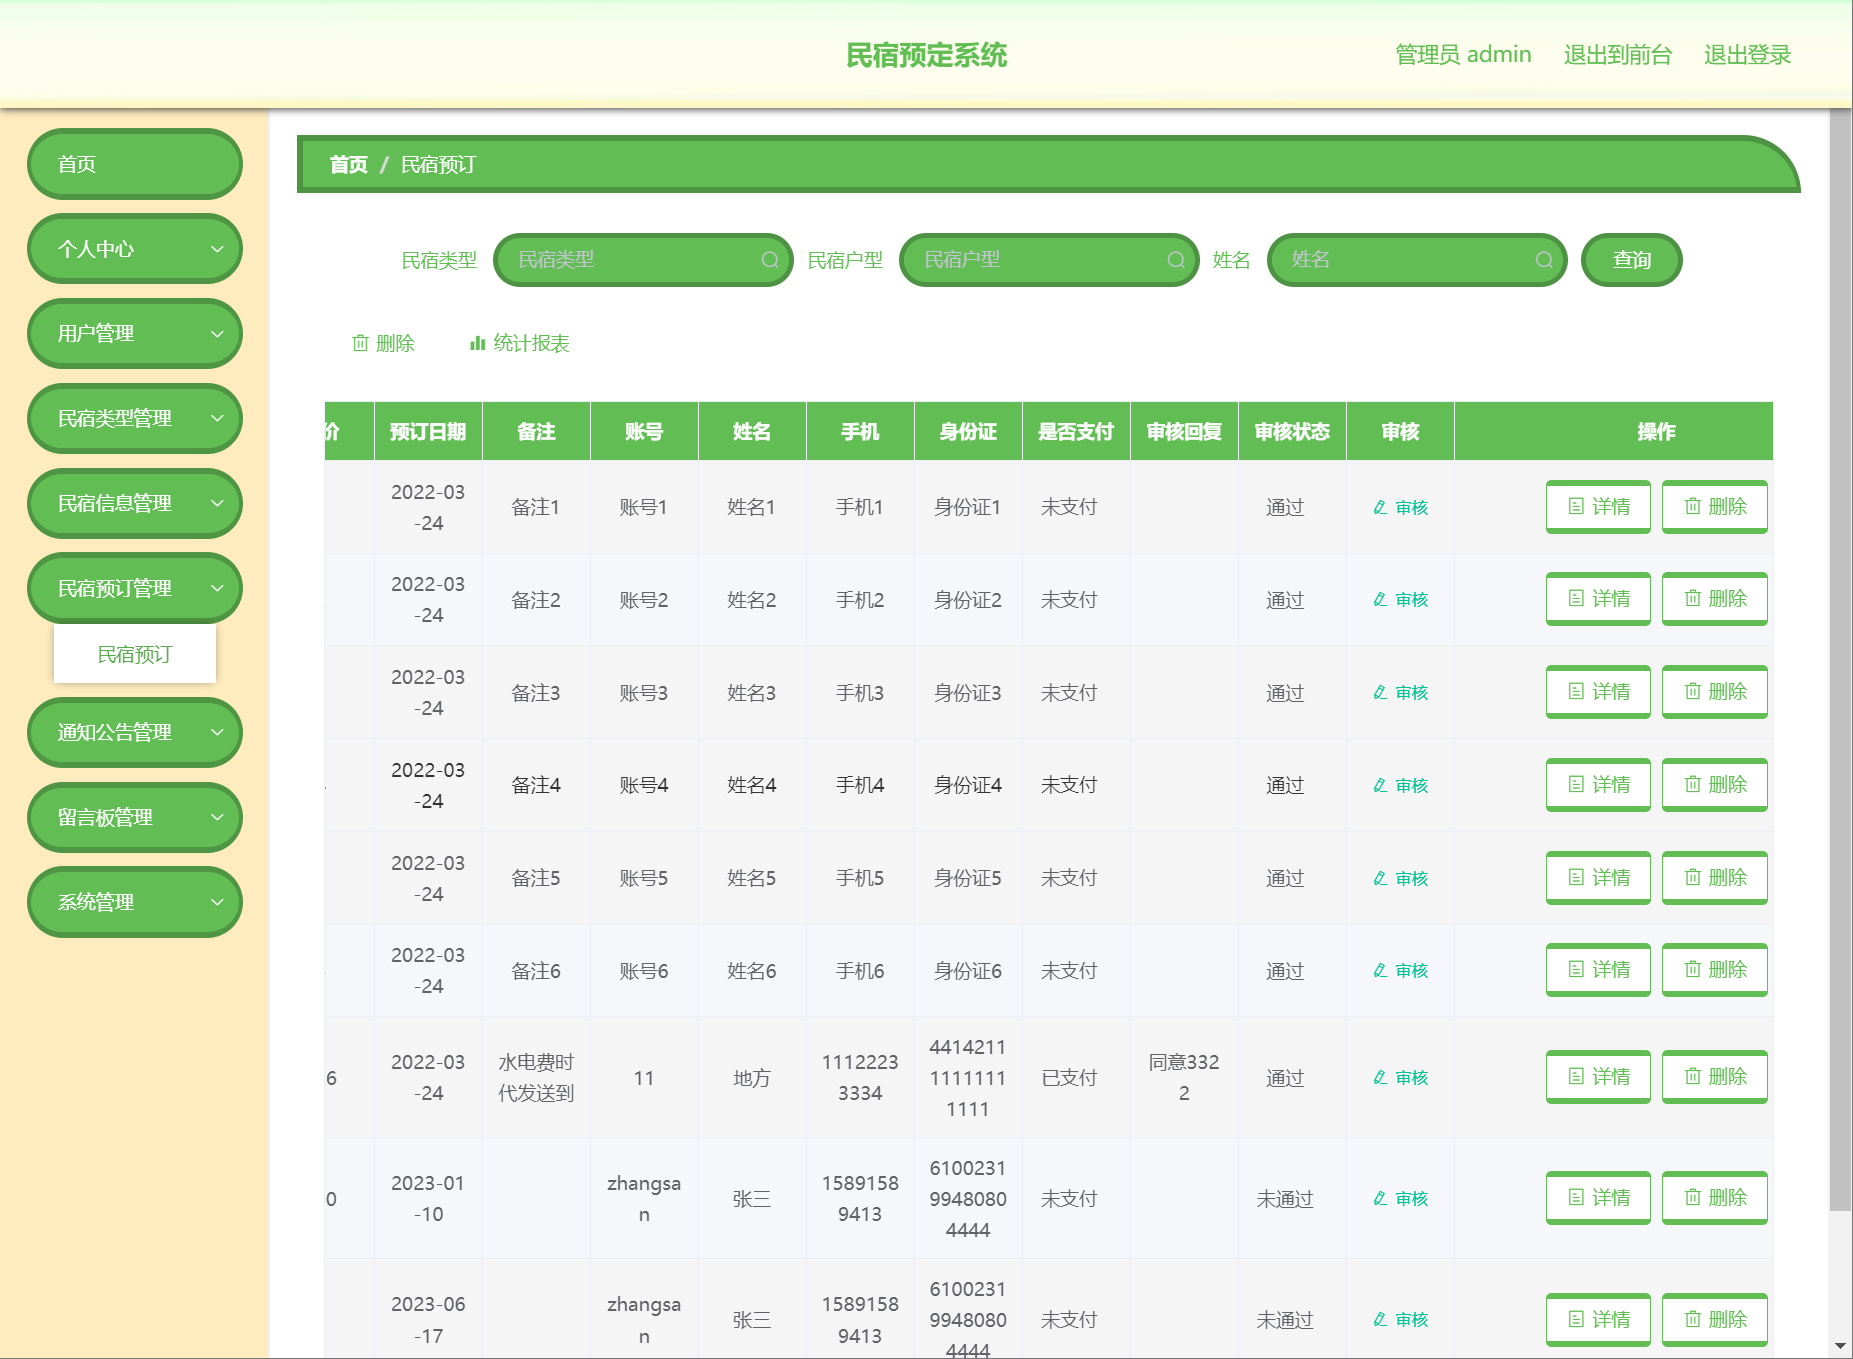Focus the 民宿类型 input field
1853x1359 pixels.
click(x=643, y=260)
